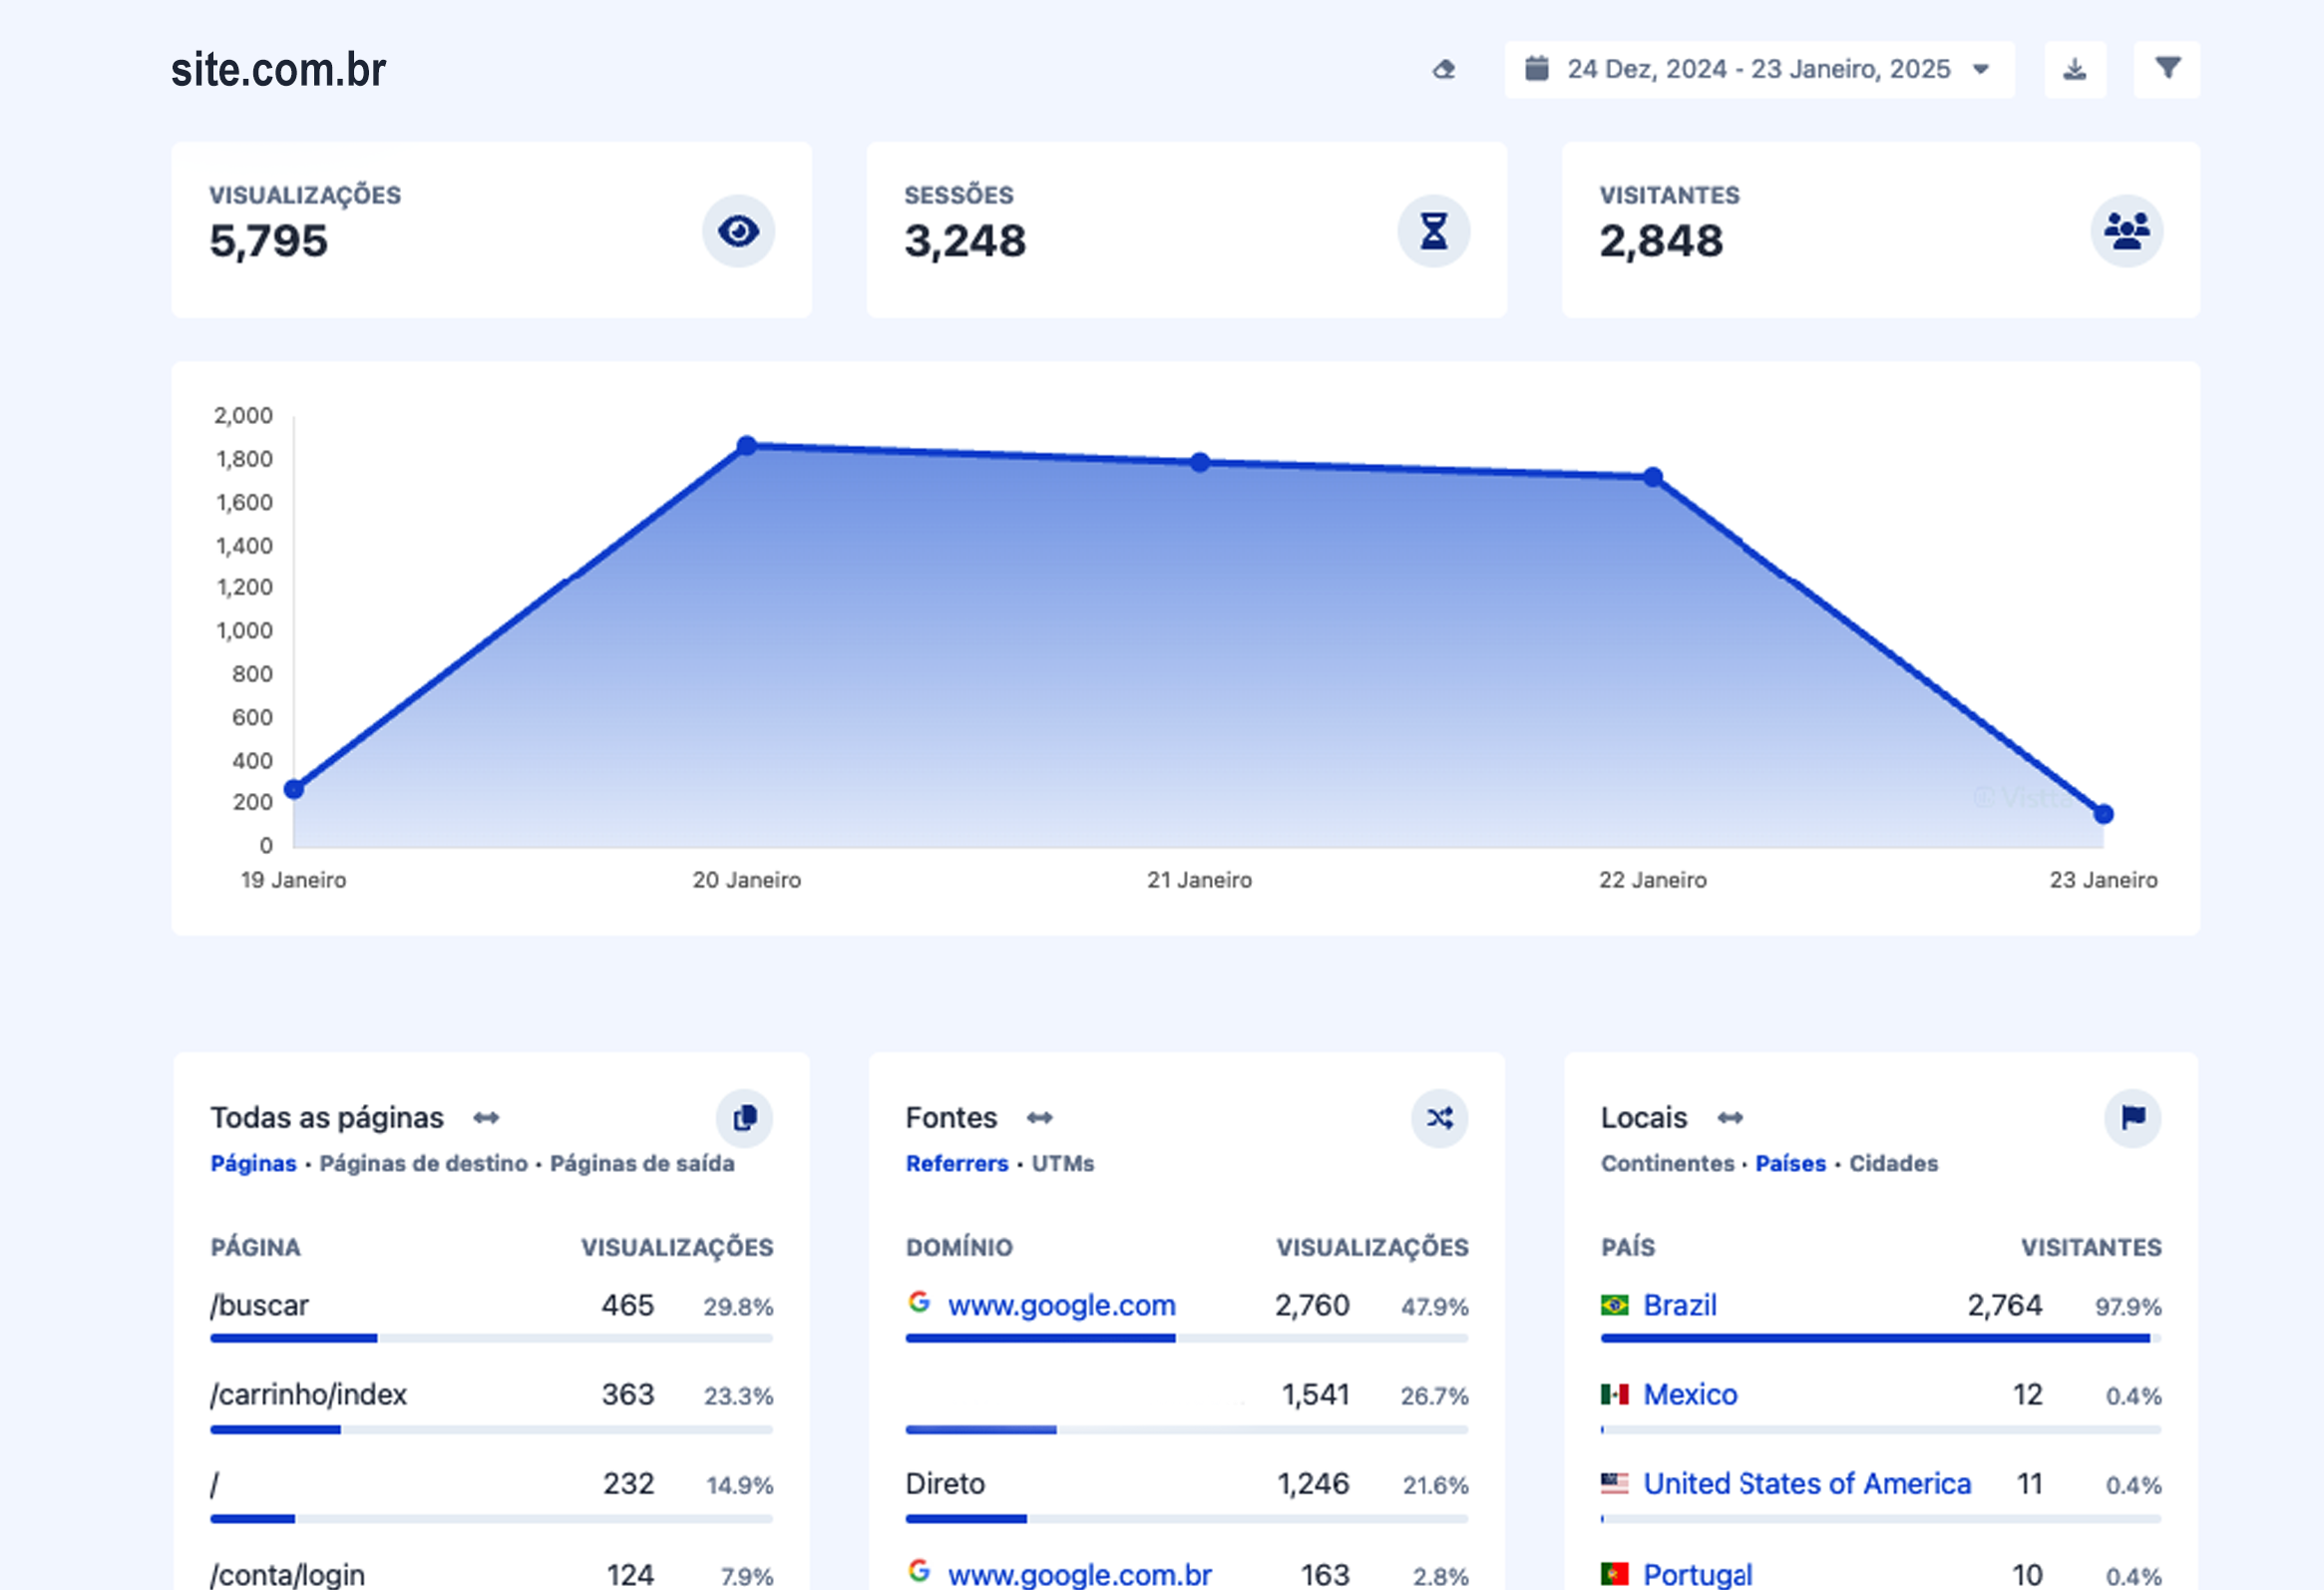
Task: Select the Visitantes 2,848 card
Action: (x=1880, y=230)
